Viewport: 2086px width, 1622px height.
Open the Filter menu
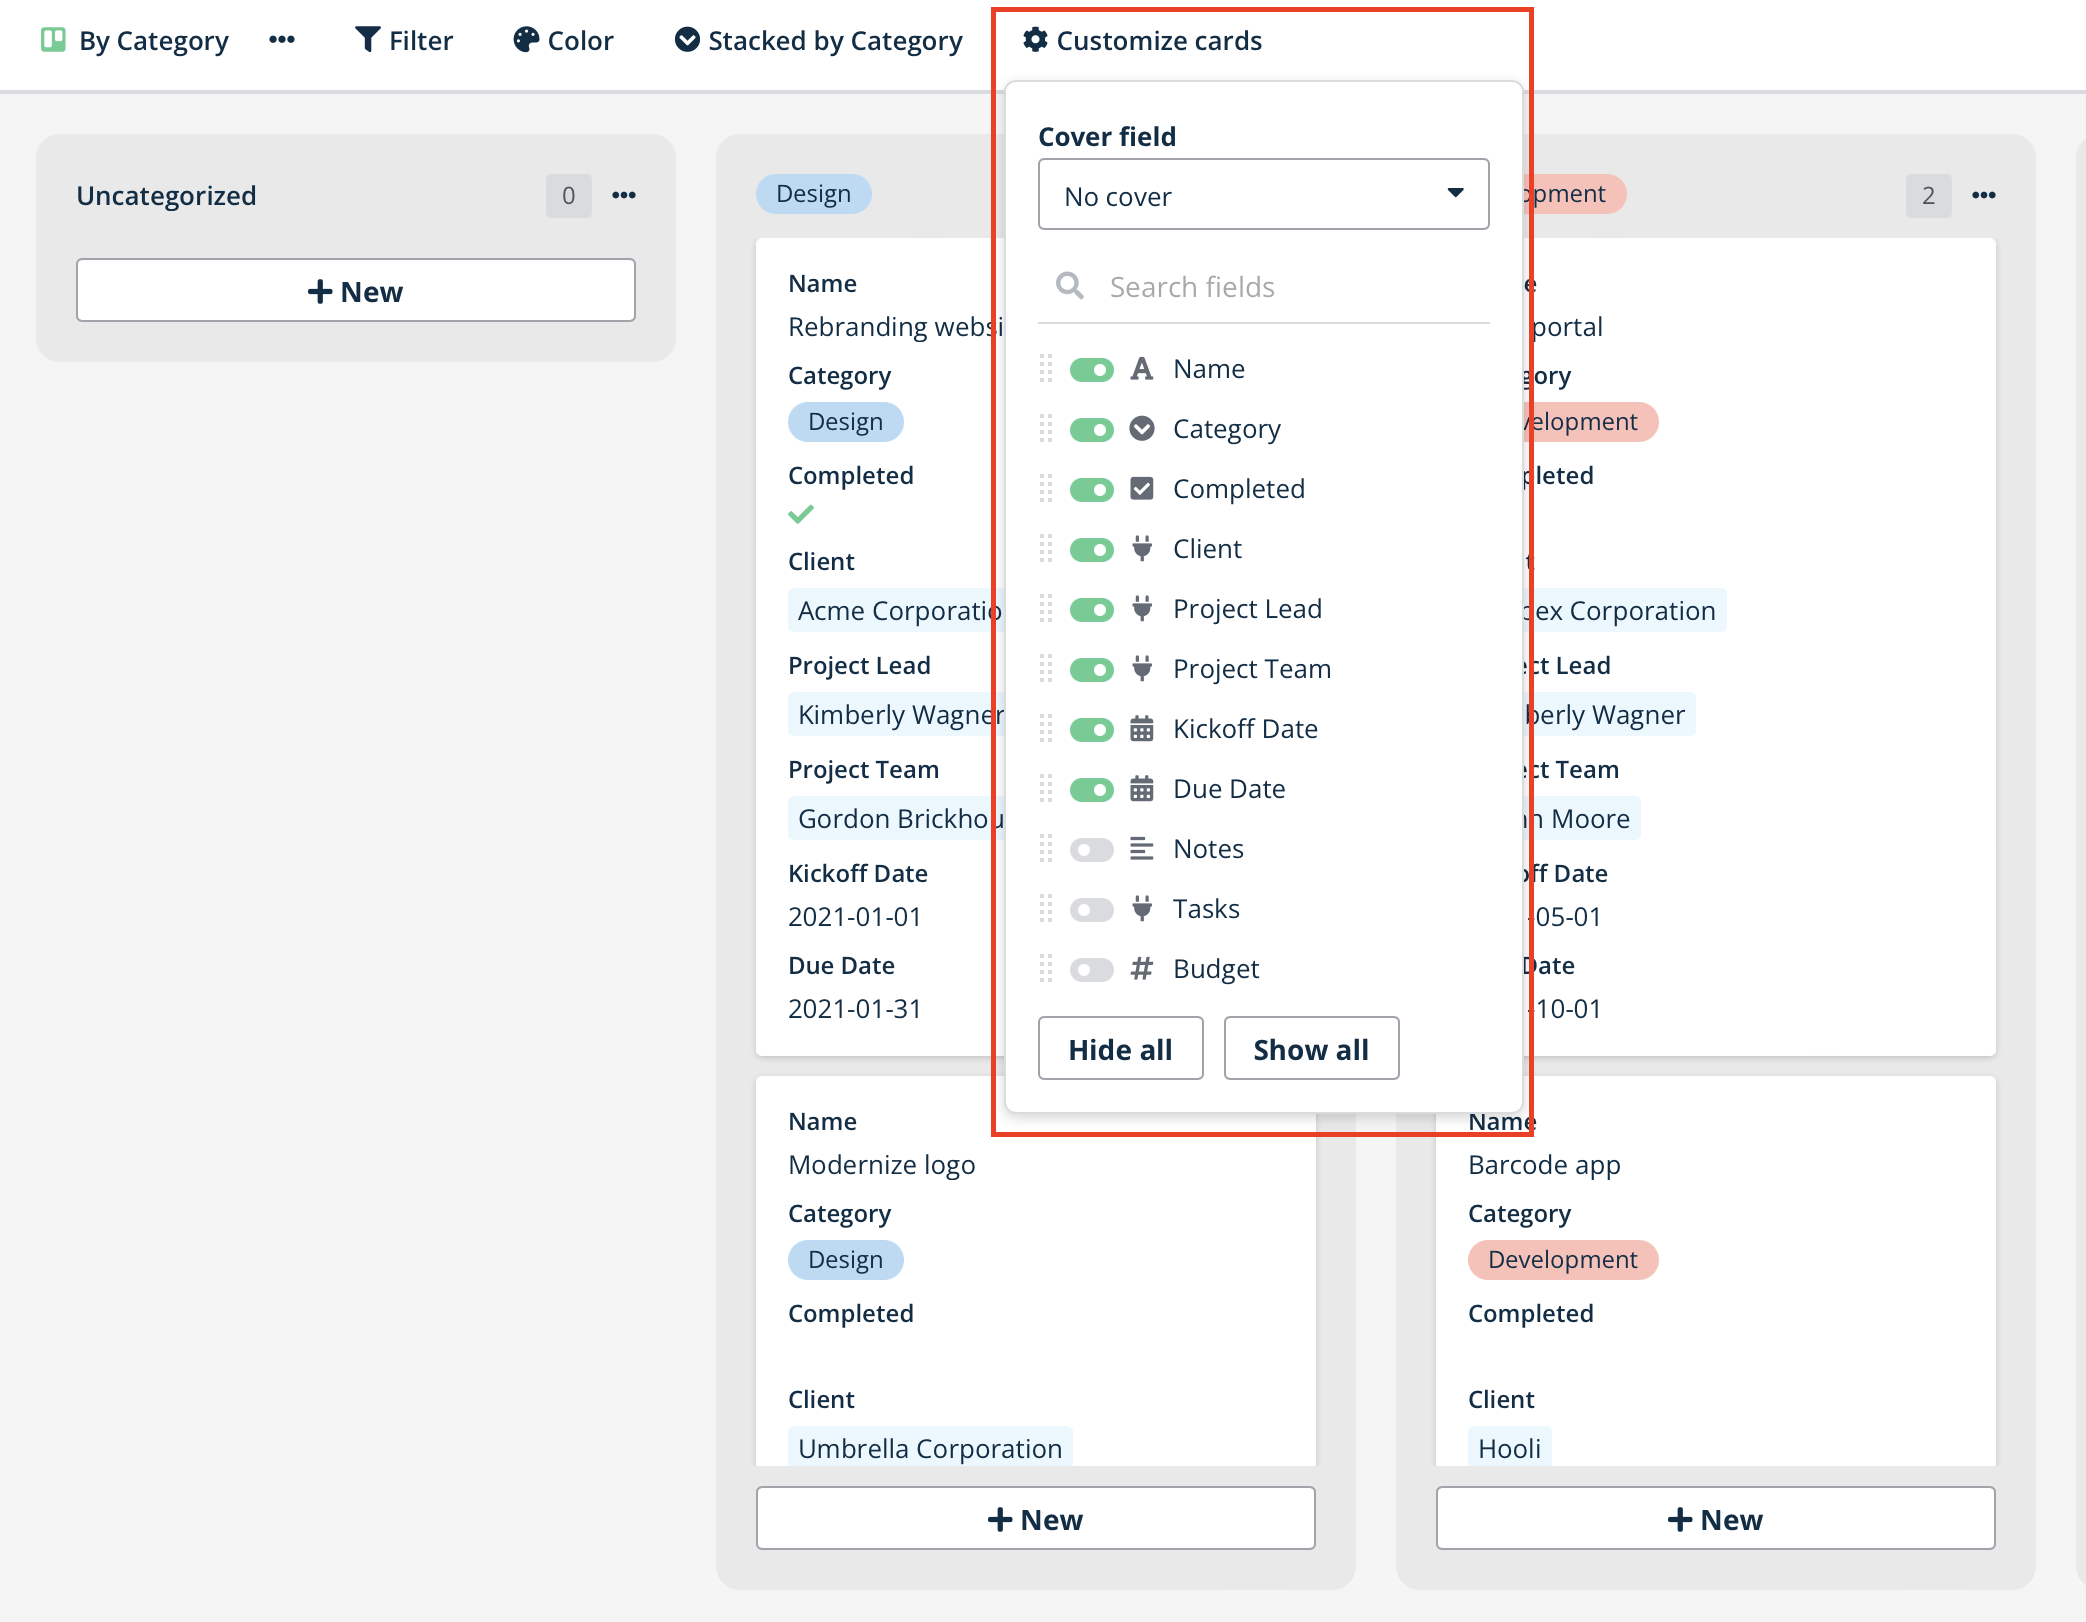pyautogui.click(x=404, y=40)
